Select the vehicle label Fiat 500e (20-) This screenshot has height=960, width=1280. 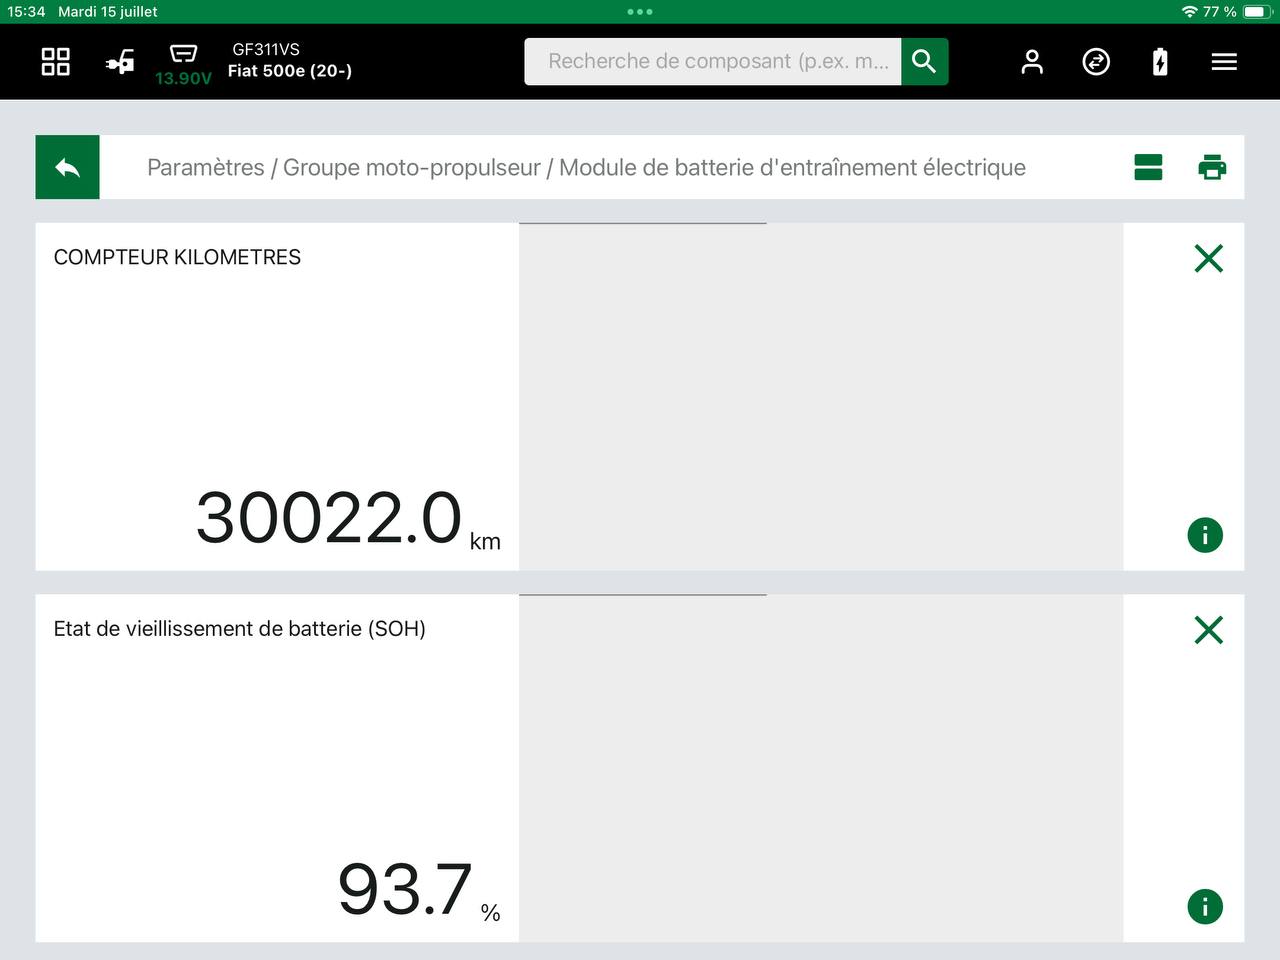[290, 71]
